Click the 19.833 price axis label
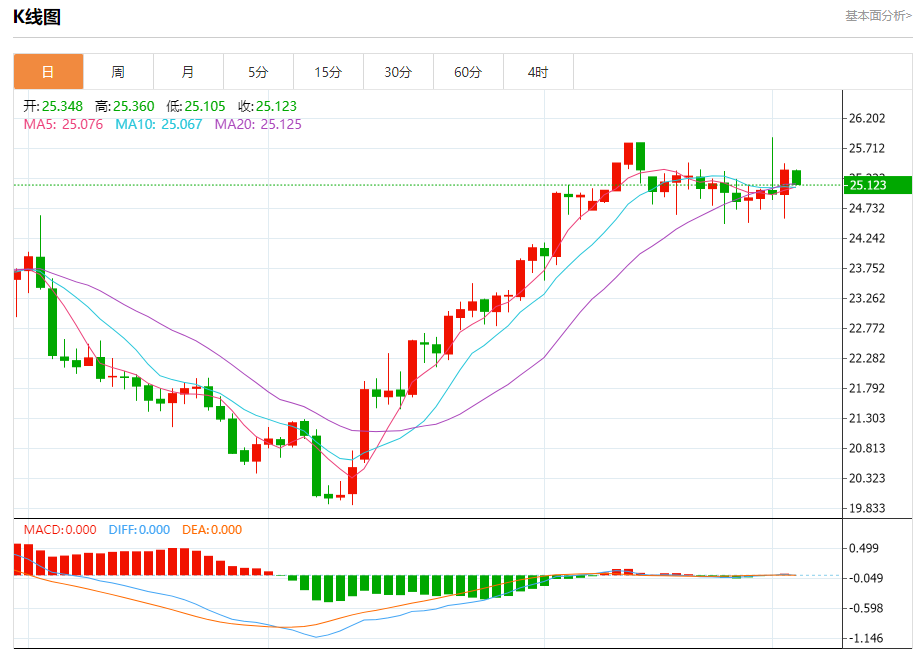Viewport: 924px width, 649px height. 867,508
